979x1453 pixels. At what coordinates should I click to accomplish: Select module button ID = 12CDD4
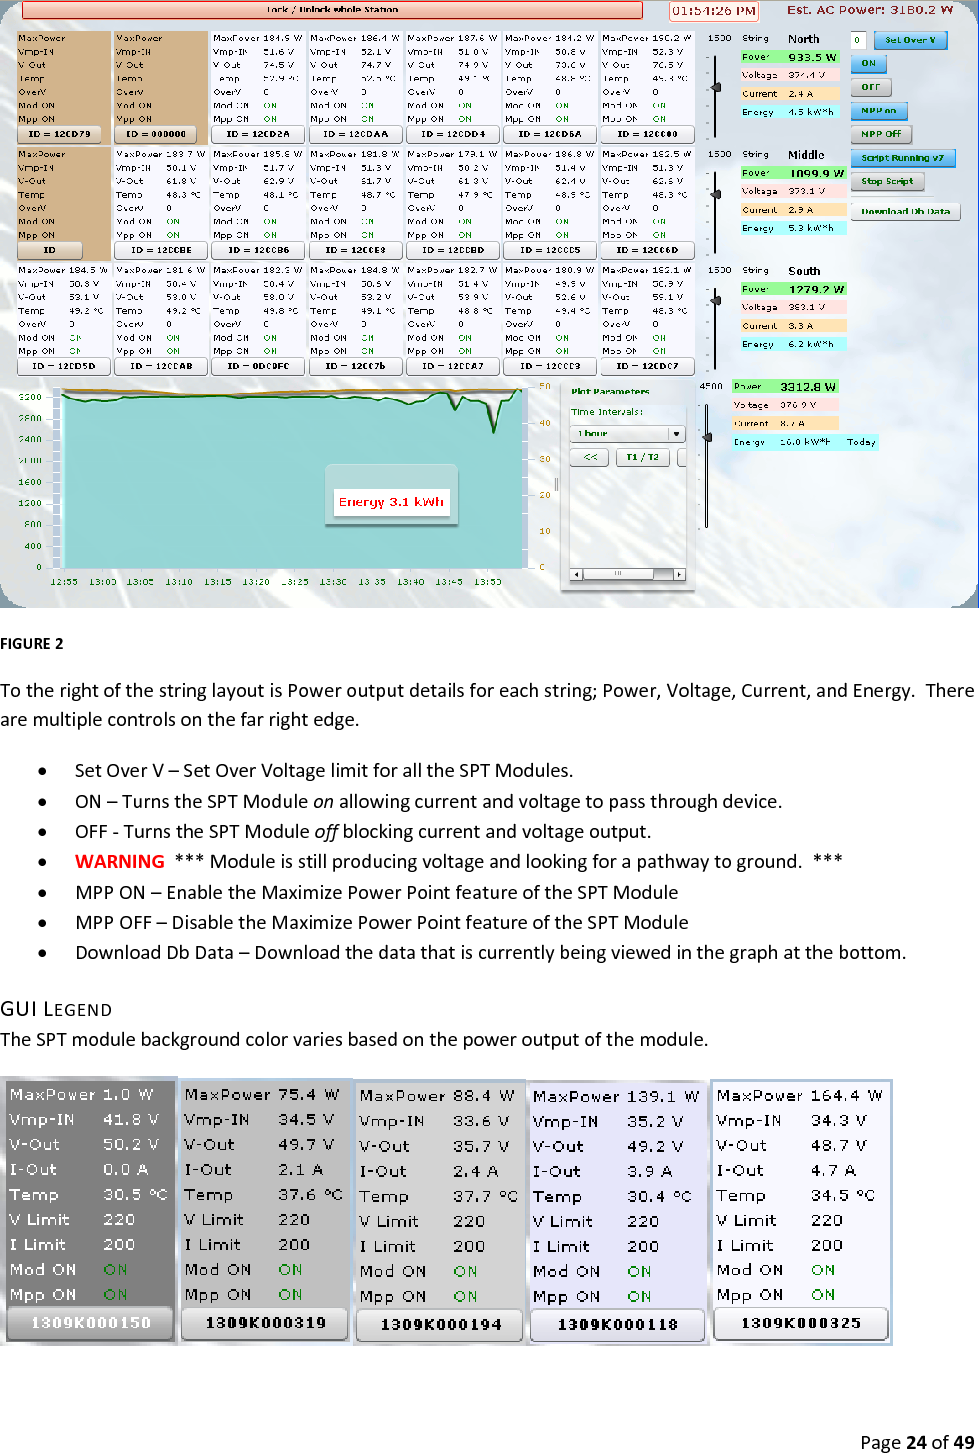(x=452, y=133)
